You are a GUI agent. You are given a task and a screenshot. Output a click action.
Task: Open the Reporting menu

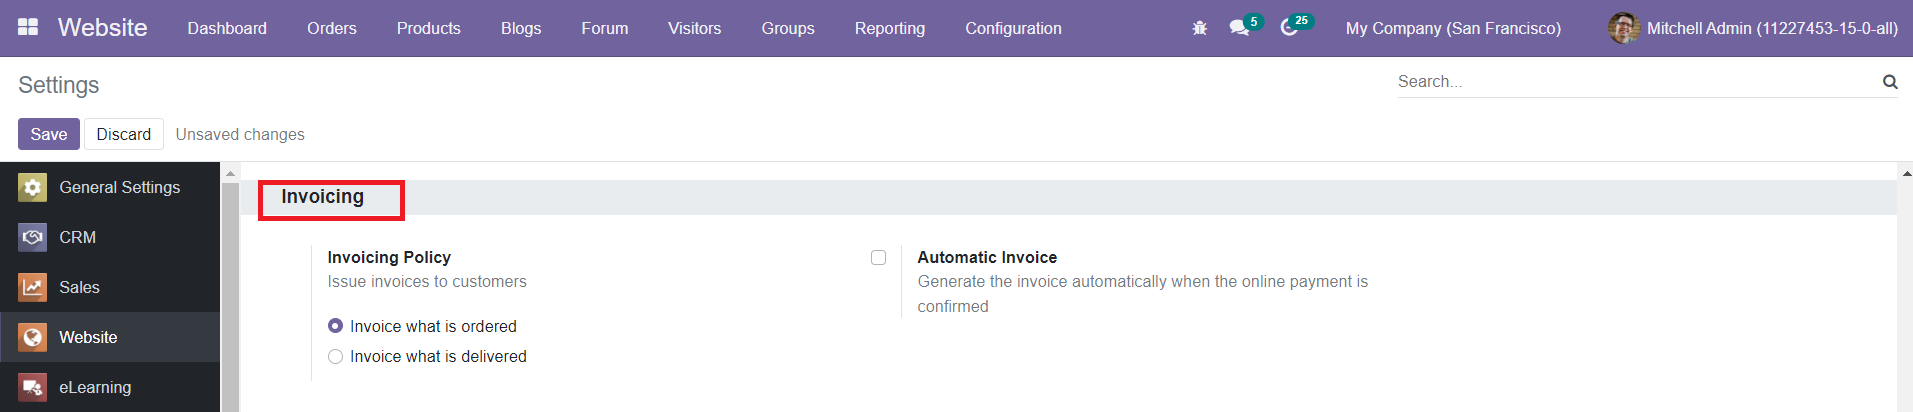(x=889, y=28)
